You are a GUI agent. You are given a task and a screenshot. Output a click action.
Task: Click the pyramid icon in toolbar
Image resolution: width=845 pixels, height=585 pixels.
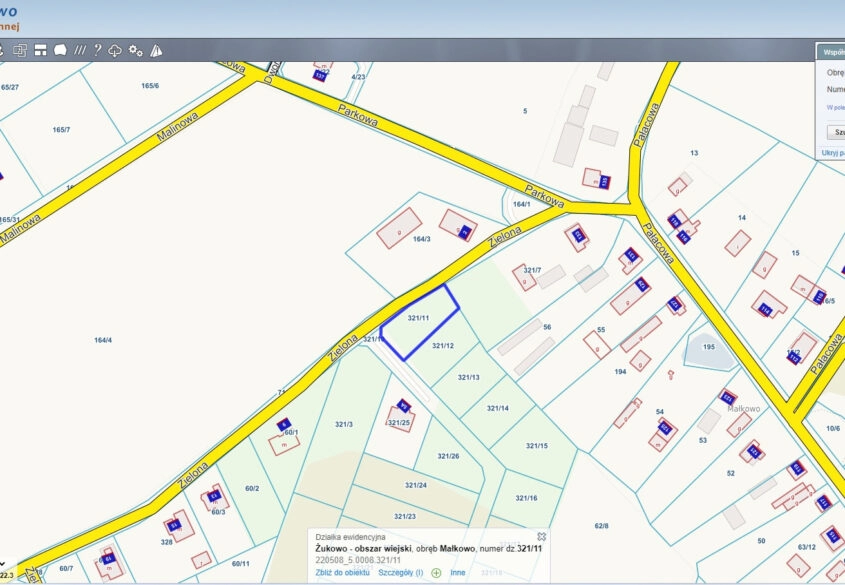click(156, 50)
